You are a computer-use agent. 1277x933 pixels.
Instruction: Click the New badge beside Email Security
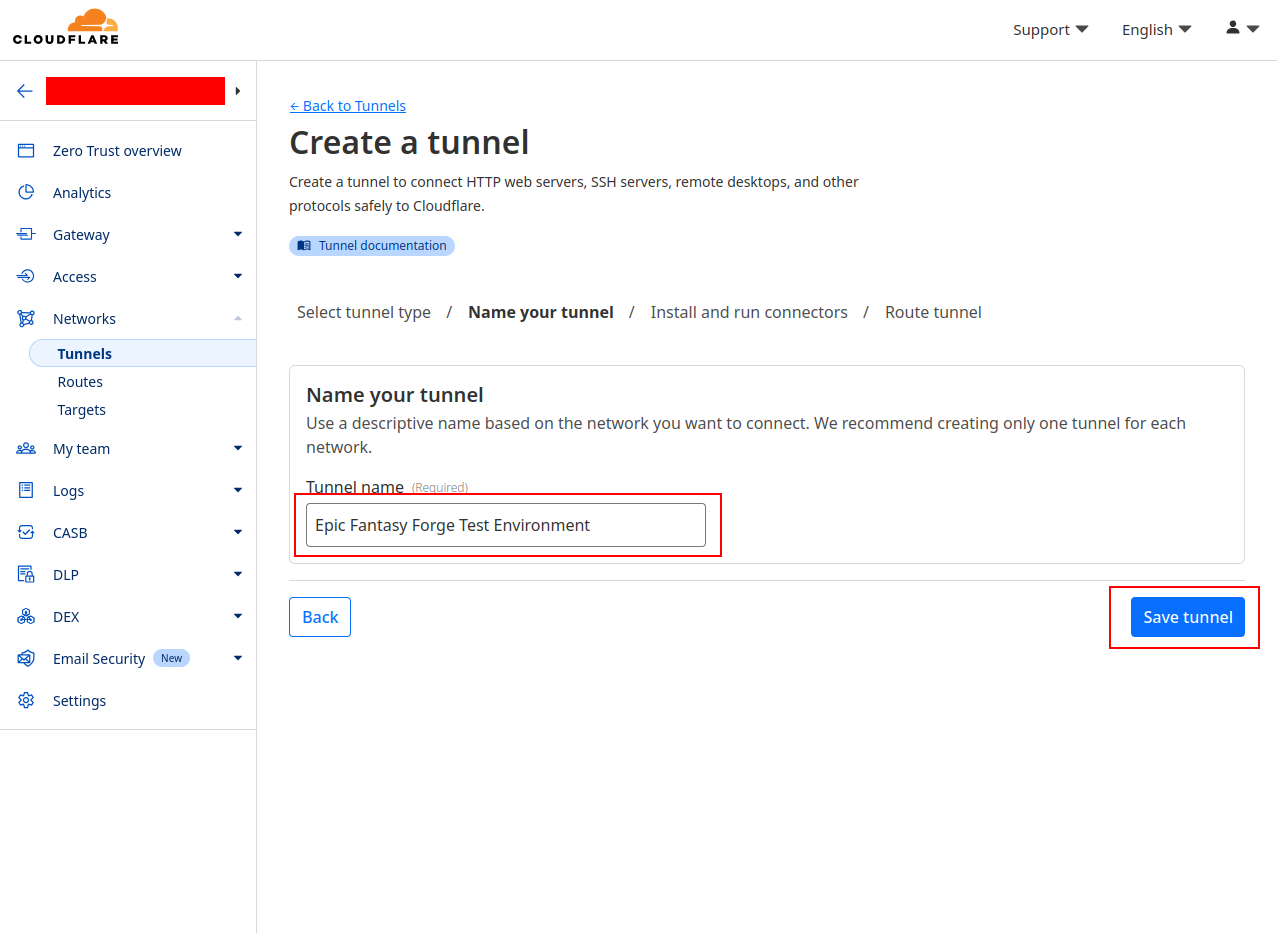(x=172, y=658)
